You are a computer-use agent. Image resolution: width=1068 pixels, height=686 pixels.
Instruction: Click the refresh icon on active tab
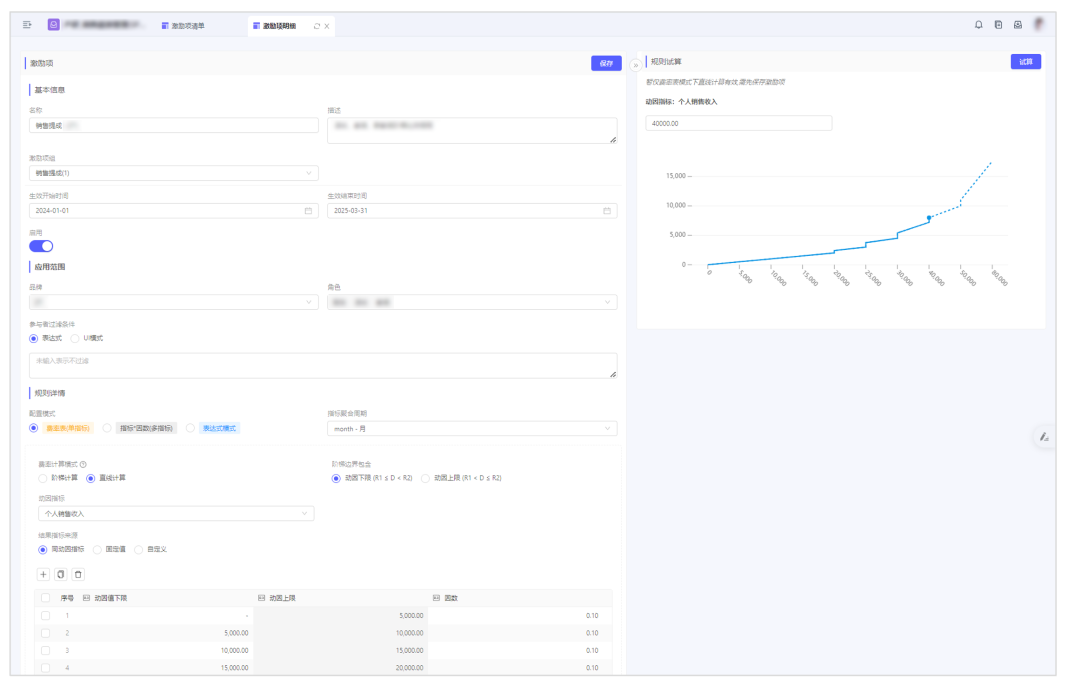pyautogui.click(x=317, y=26)
